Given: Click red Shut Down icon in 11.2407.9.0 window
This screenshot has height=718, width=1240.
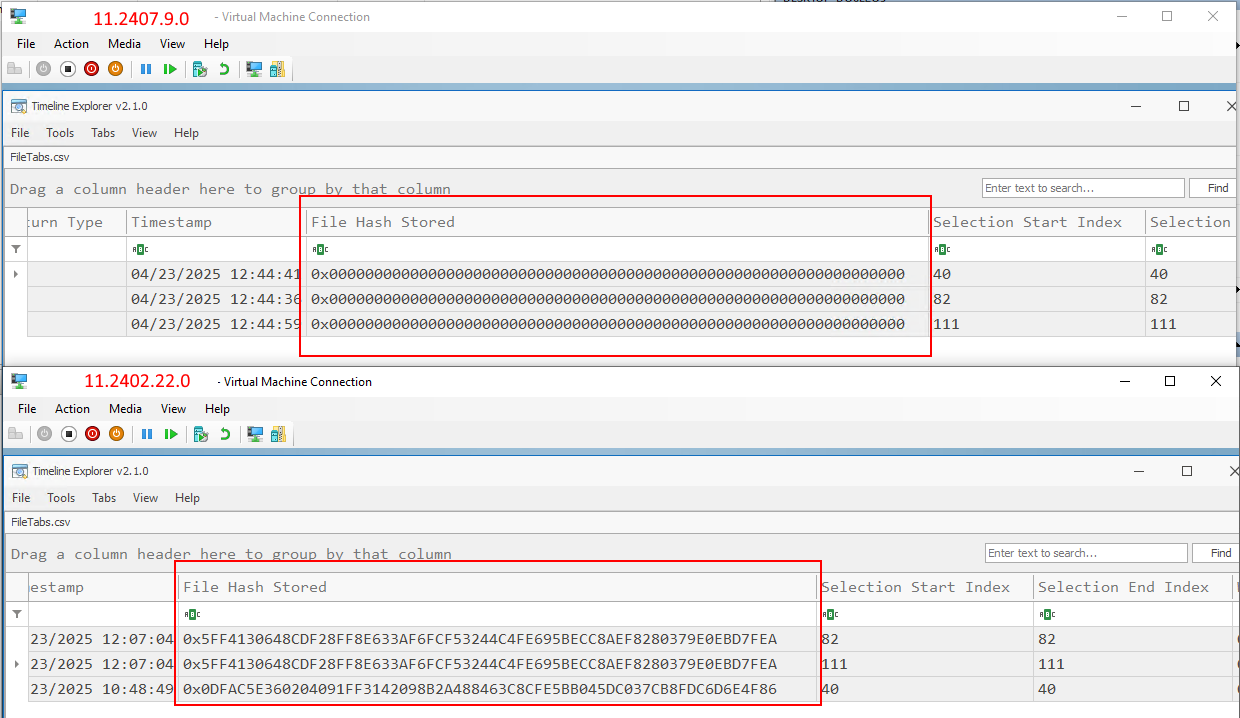Looking at the screenshot, I should [91, 69].
